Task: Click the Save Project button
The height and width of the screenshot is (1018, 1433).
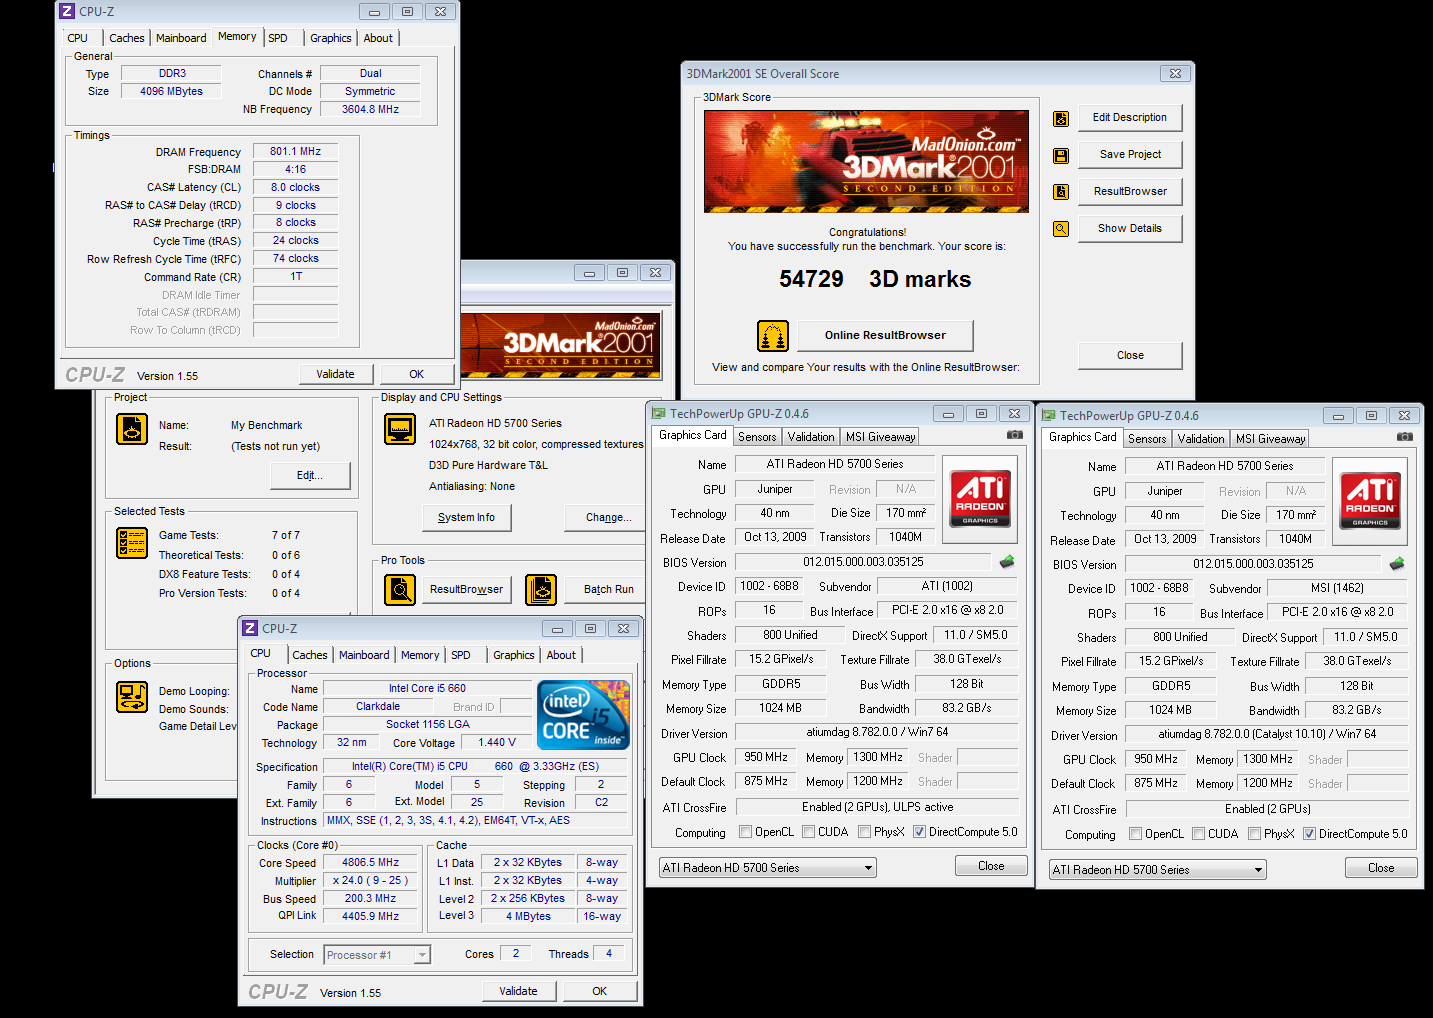Action: tap(1130, 155)
